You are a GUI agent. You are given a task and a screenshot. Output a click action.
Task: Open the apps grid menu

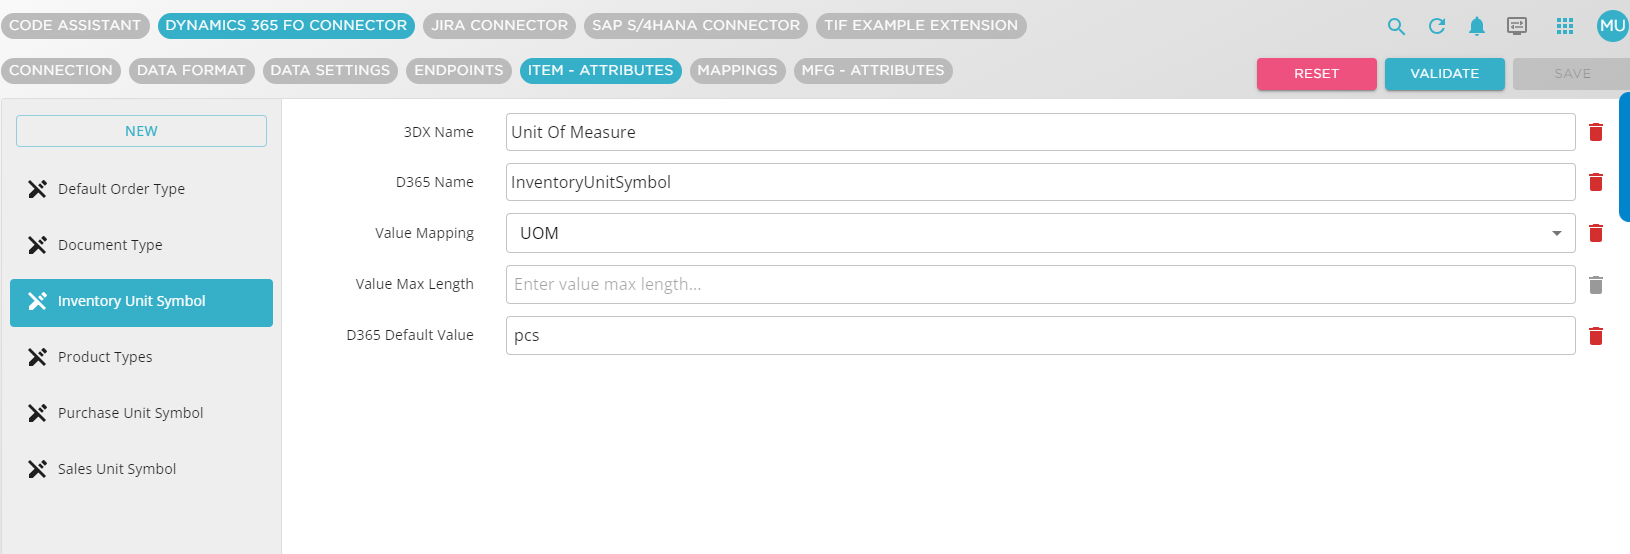pos(1565,27)
